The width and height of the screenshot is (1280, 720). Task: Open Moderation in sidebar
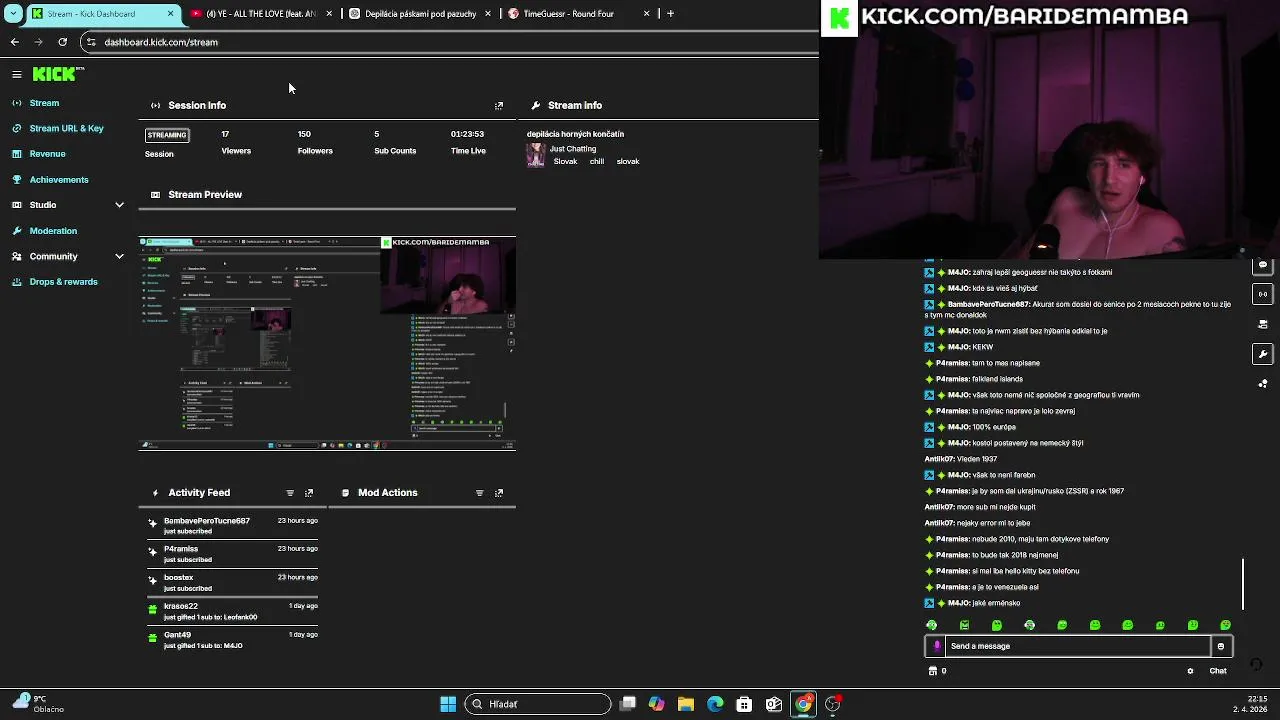tap(53, 231)
